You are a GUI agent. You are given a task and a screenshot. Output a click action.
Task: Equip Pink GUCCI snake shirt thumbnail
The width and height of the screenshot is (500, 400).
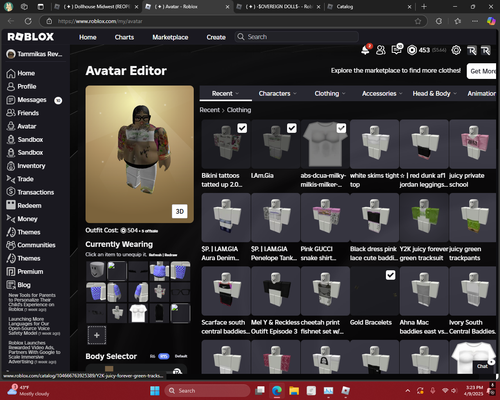pos(325,218)
